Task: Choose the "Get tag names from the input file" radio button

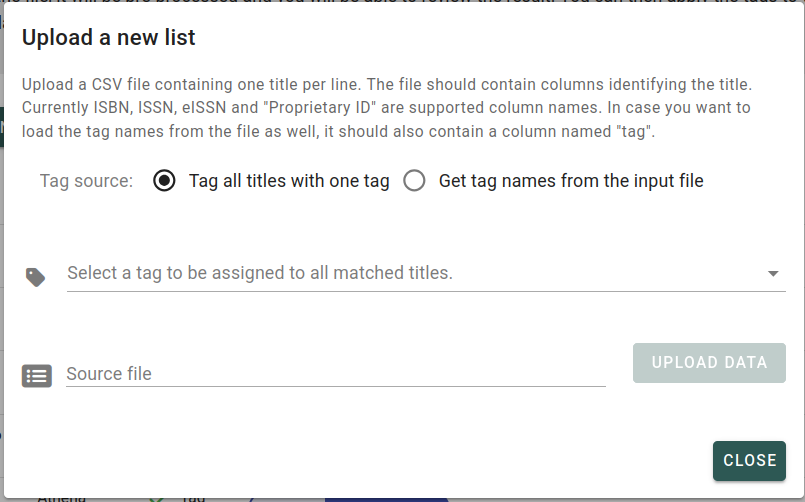Action: (415, 181)
